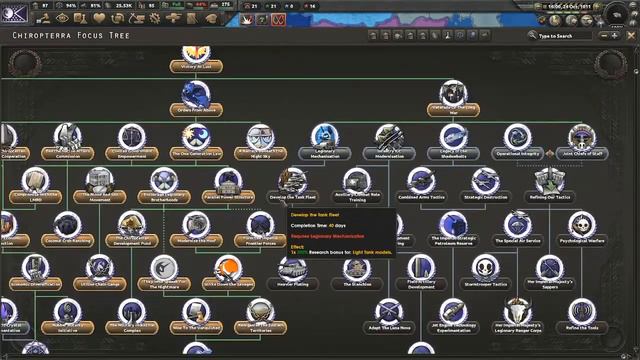This screenshot has height=360, width=640.
Task: Select the Victory At Last focus
Action: (196, 60)
